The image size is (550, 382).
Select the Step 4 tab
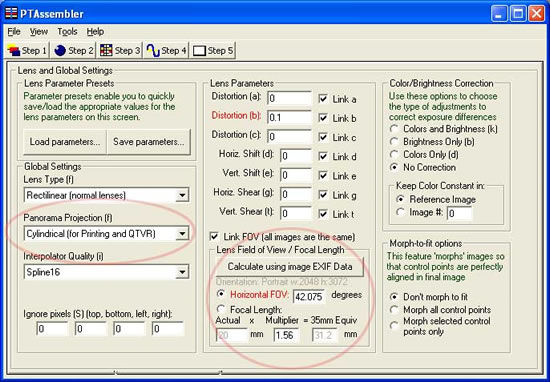pos(166,51)
